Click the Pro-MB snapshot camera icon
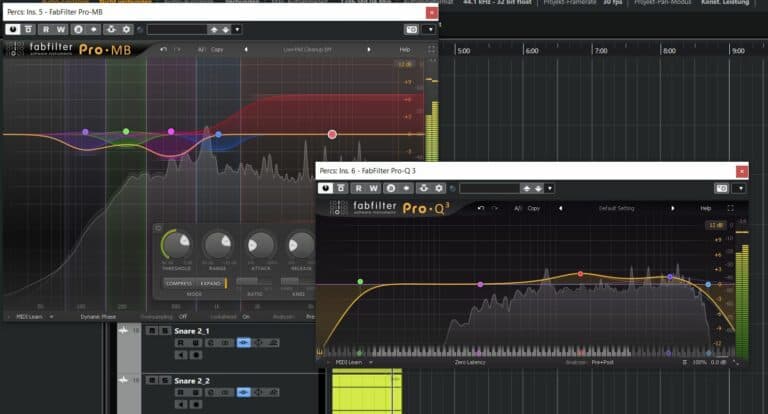Viewport: 768px width, 414px height. point(411,29)
